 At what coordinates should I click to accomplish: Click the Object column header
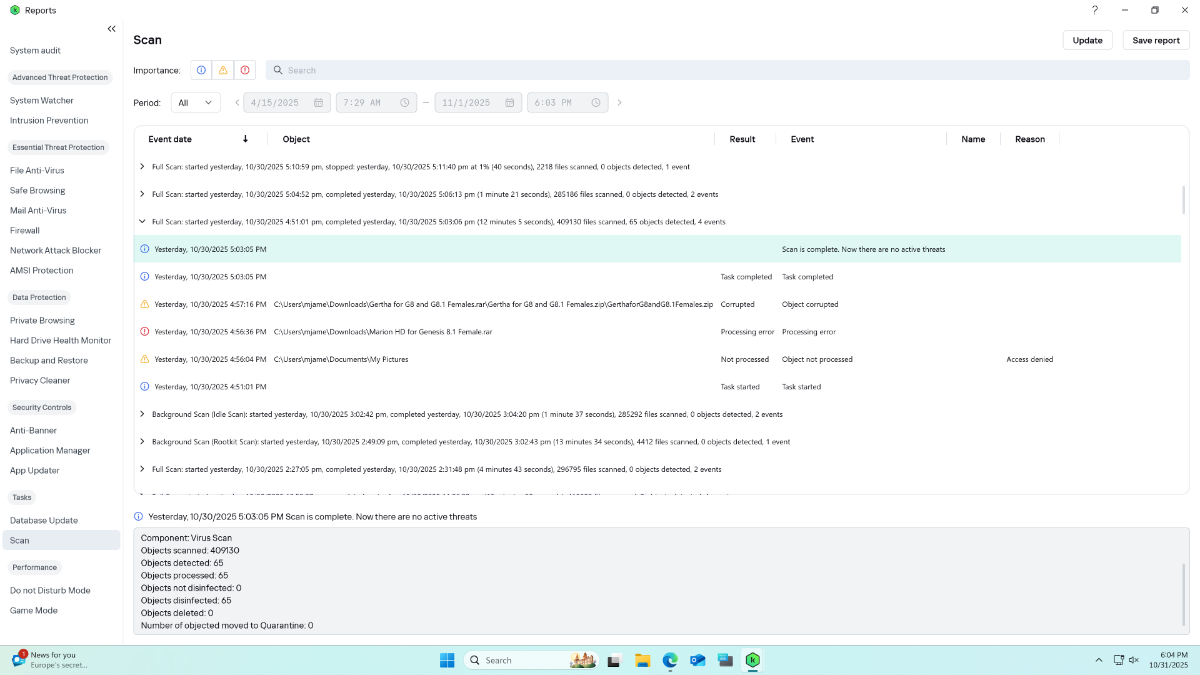tap(296, 139)
